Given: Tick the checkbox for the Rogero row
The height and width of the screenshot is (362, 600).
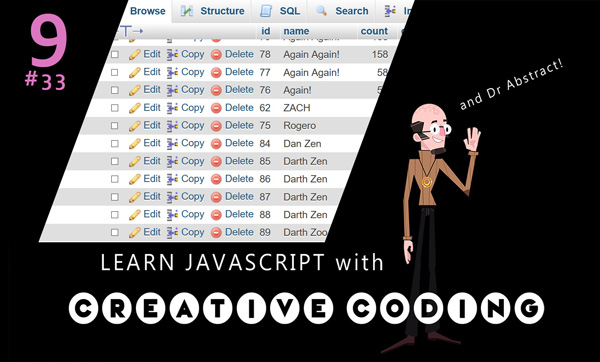Looking at the screenshot, I should [x=115, y=126].
